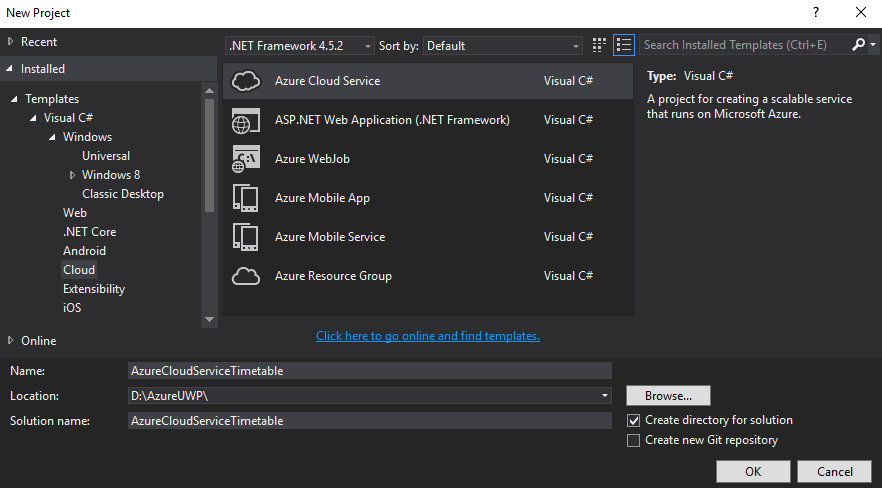Select the Azure Mobile App template name
The width and height of the screenshot is (882, 488).
pos(322,198)
